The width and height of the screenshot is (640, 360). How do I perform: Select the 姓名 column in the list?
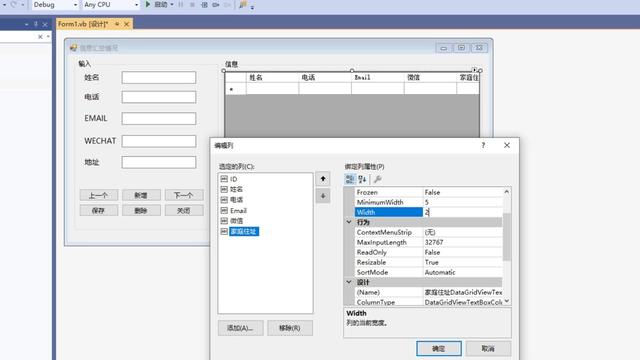pos(236,189)
